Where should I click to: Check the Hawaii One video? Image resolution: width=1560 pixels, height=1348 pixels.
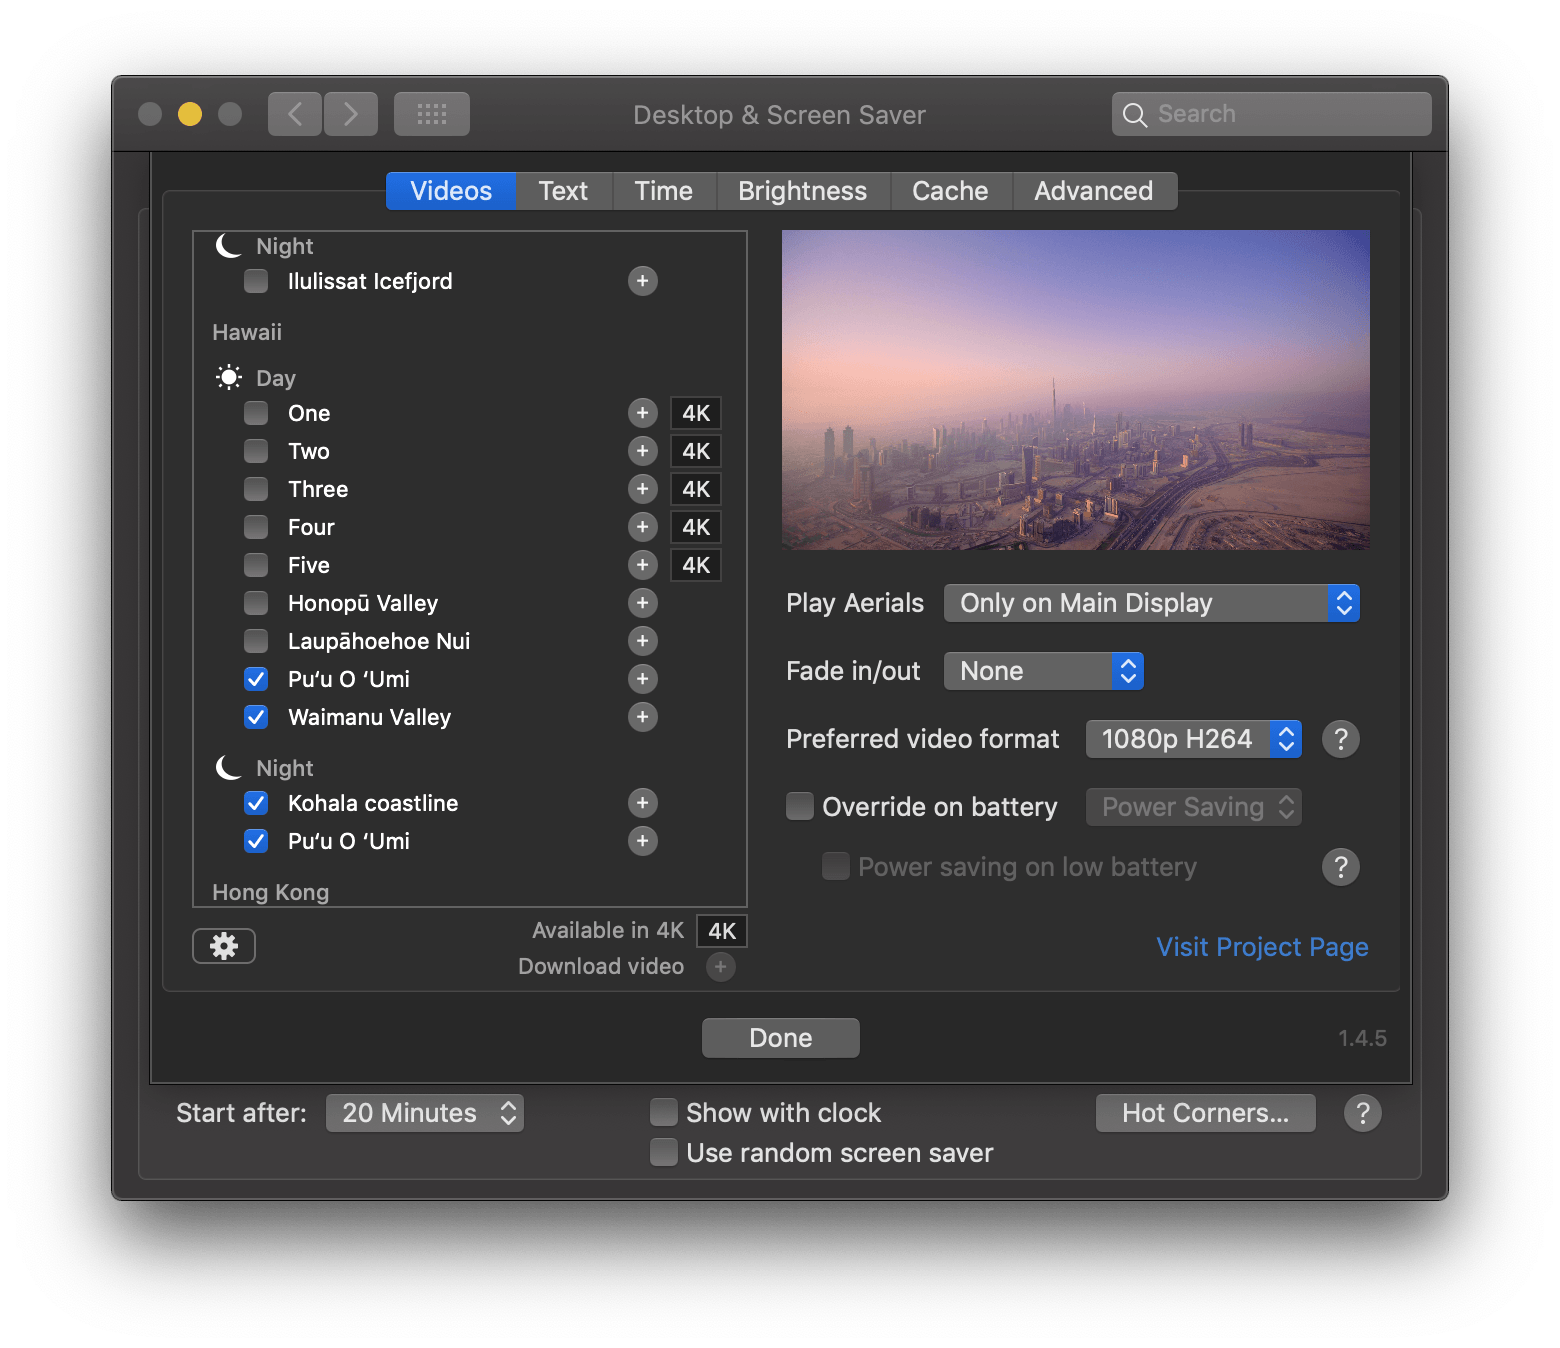pyautogui.click(x=256, y=413)
